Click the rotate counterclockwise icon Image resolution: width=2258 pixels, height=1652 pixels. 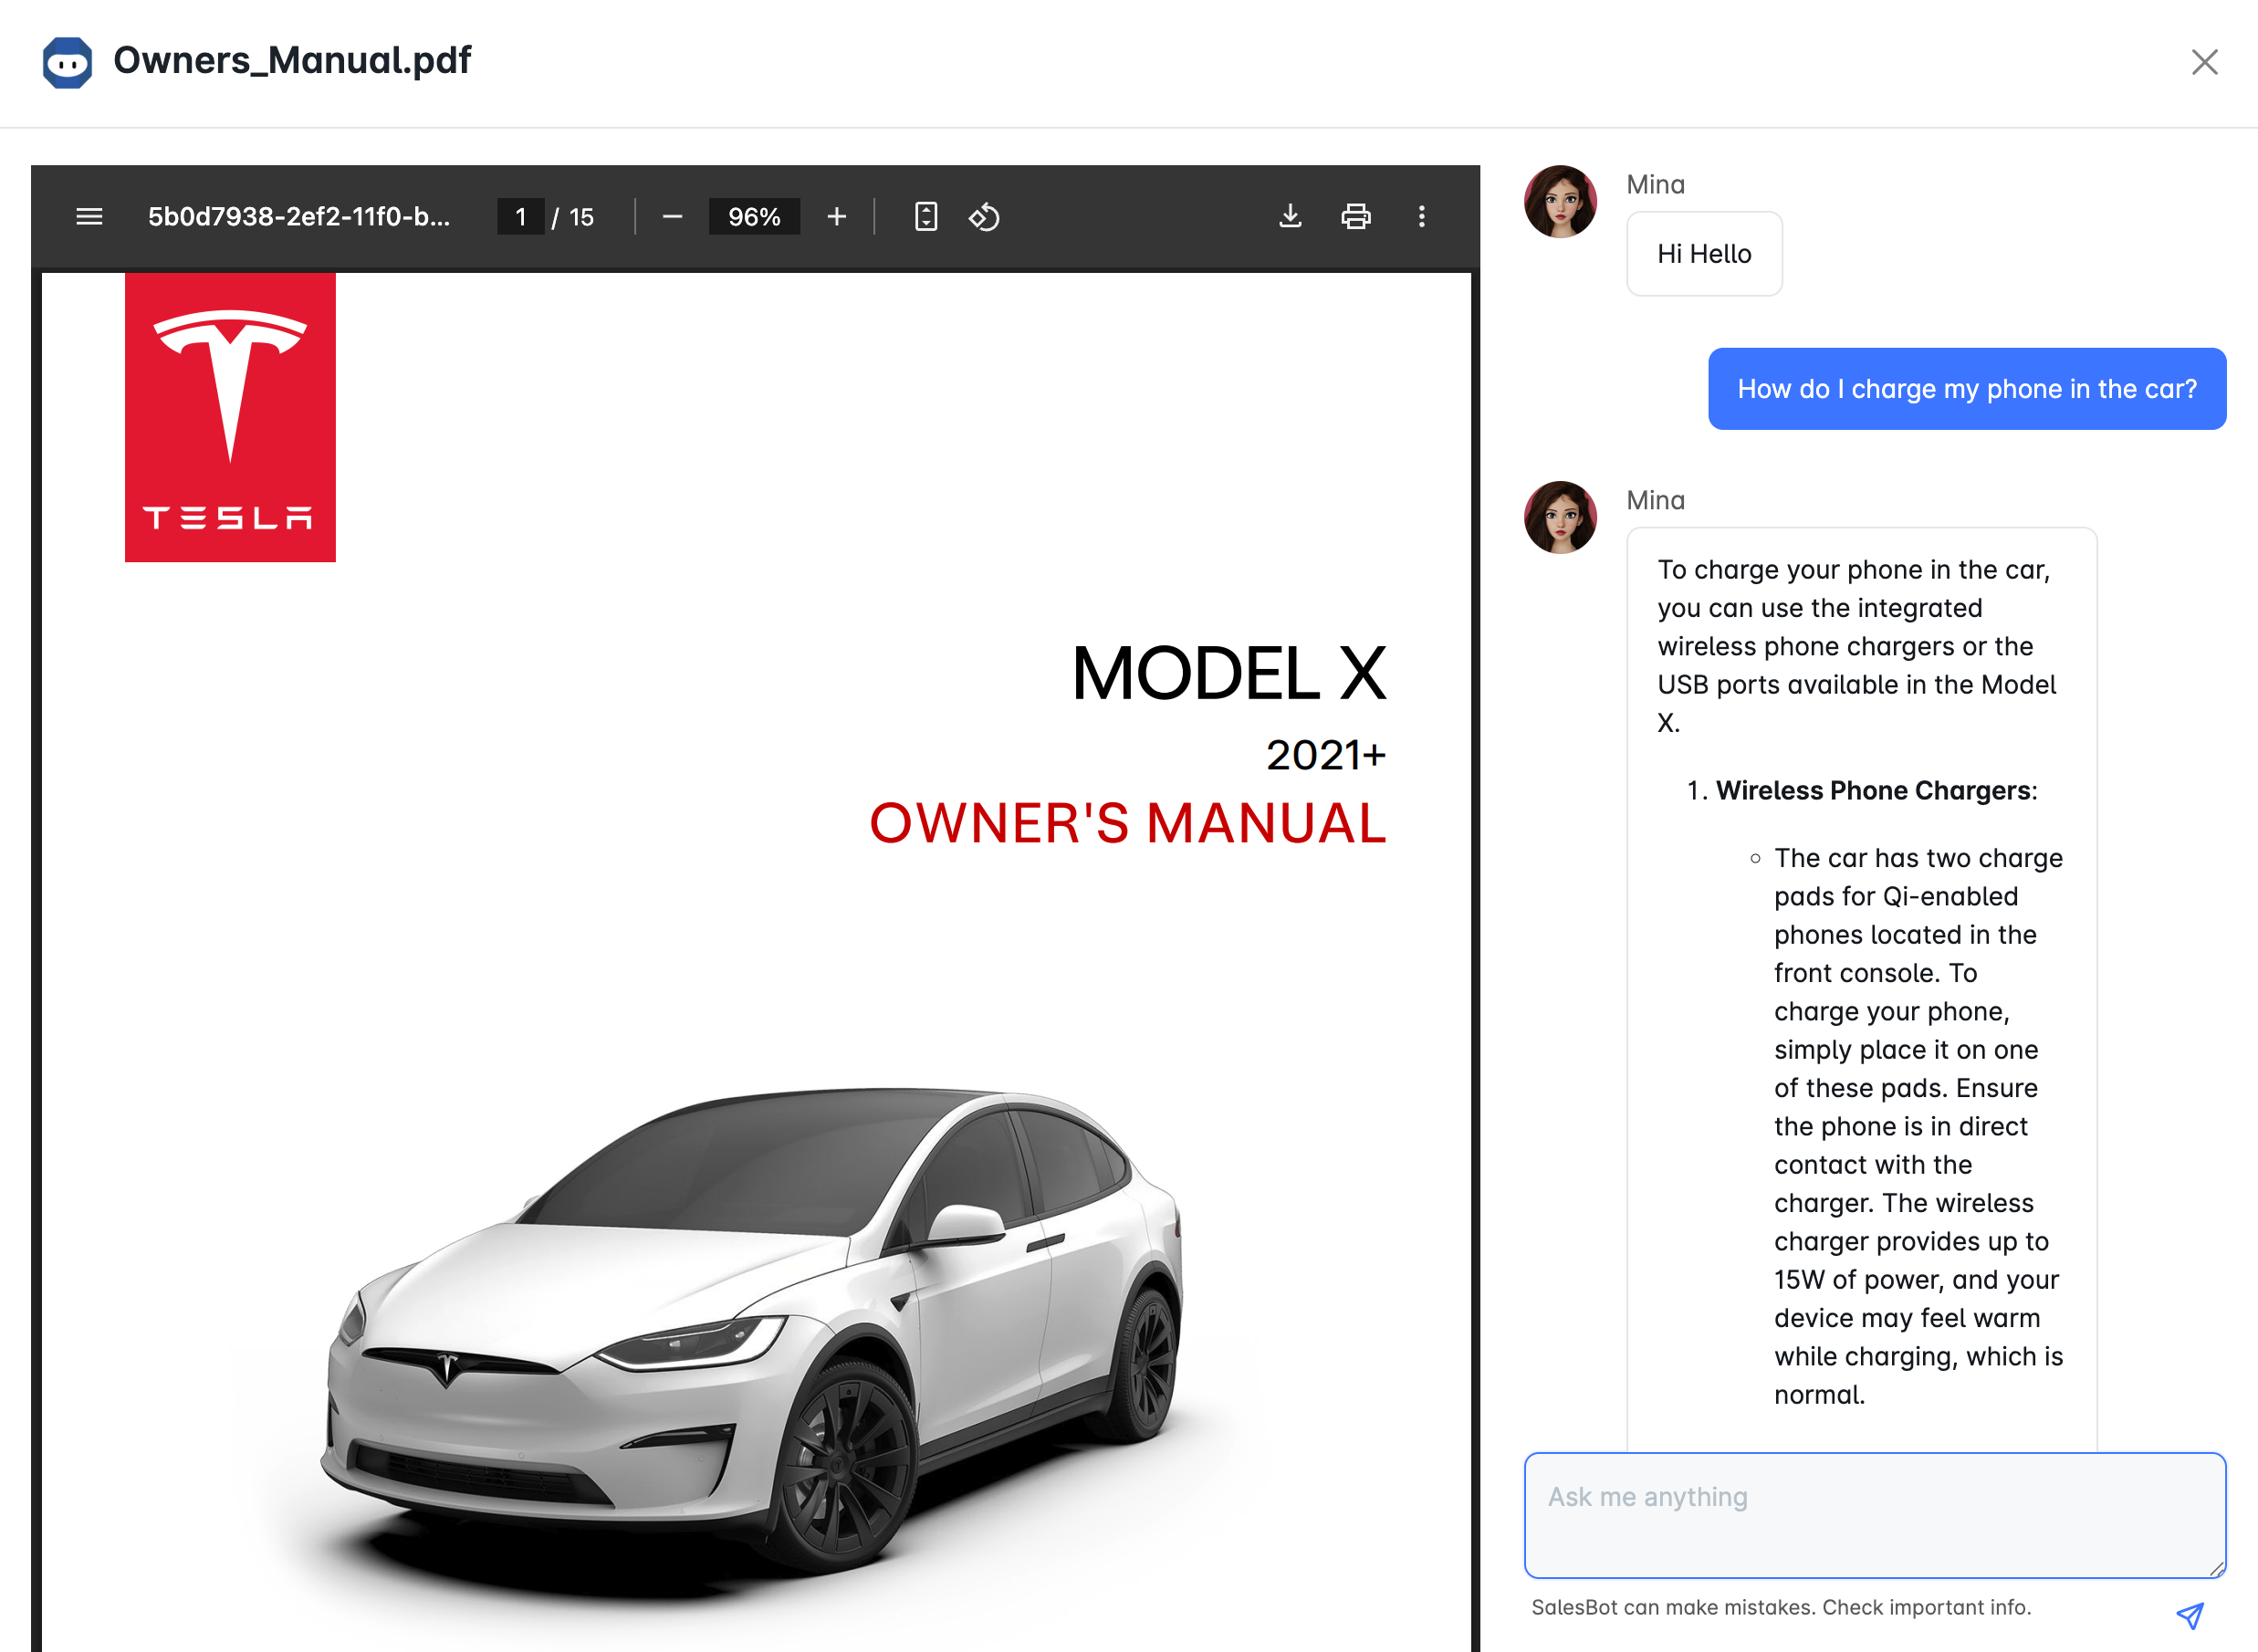click(984, 217)
